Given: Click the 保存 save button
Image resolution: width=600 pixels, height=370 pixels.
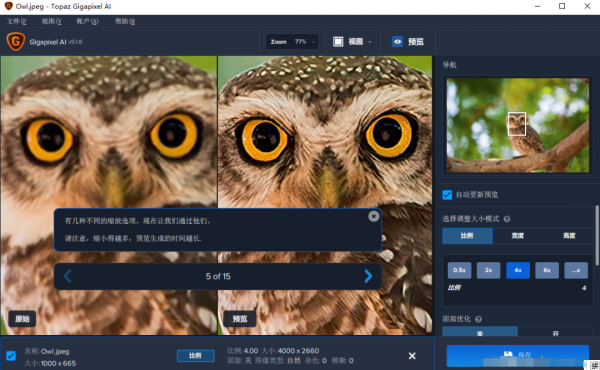Looking at the screenshot, I should tap(517, 355).
